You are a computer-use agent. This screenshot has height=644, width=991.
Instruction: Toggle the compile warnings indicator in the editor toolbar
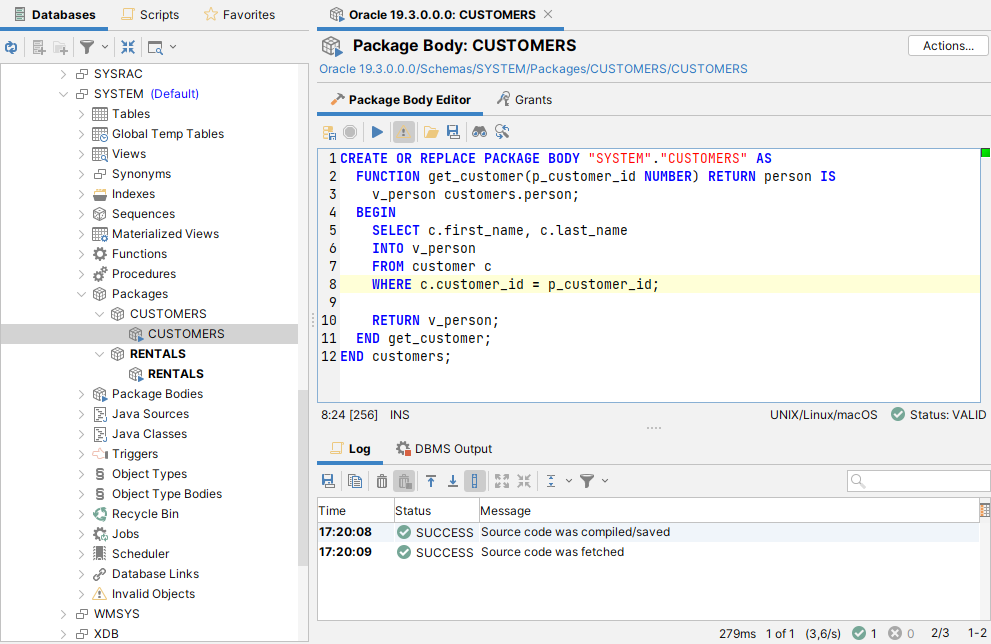point(404,131)
